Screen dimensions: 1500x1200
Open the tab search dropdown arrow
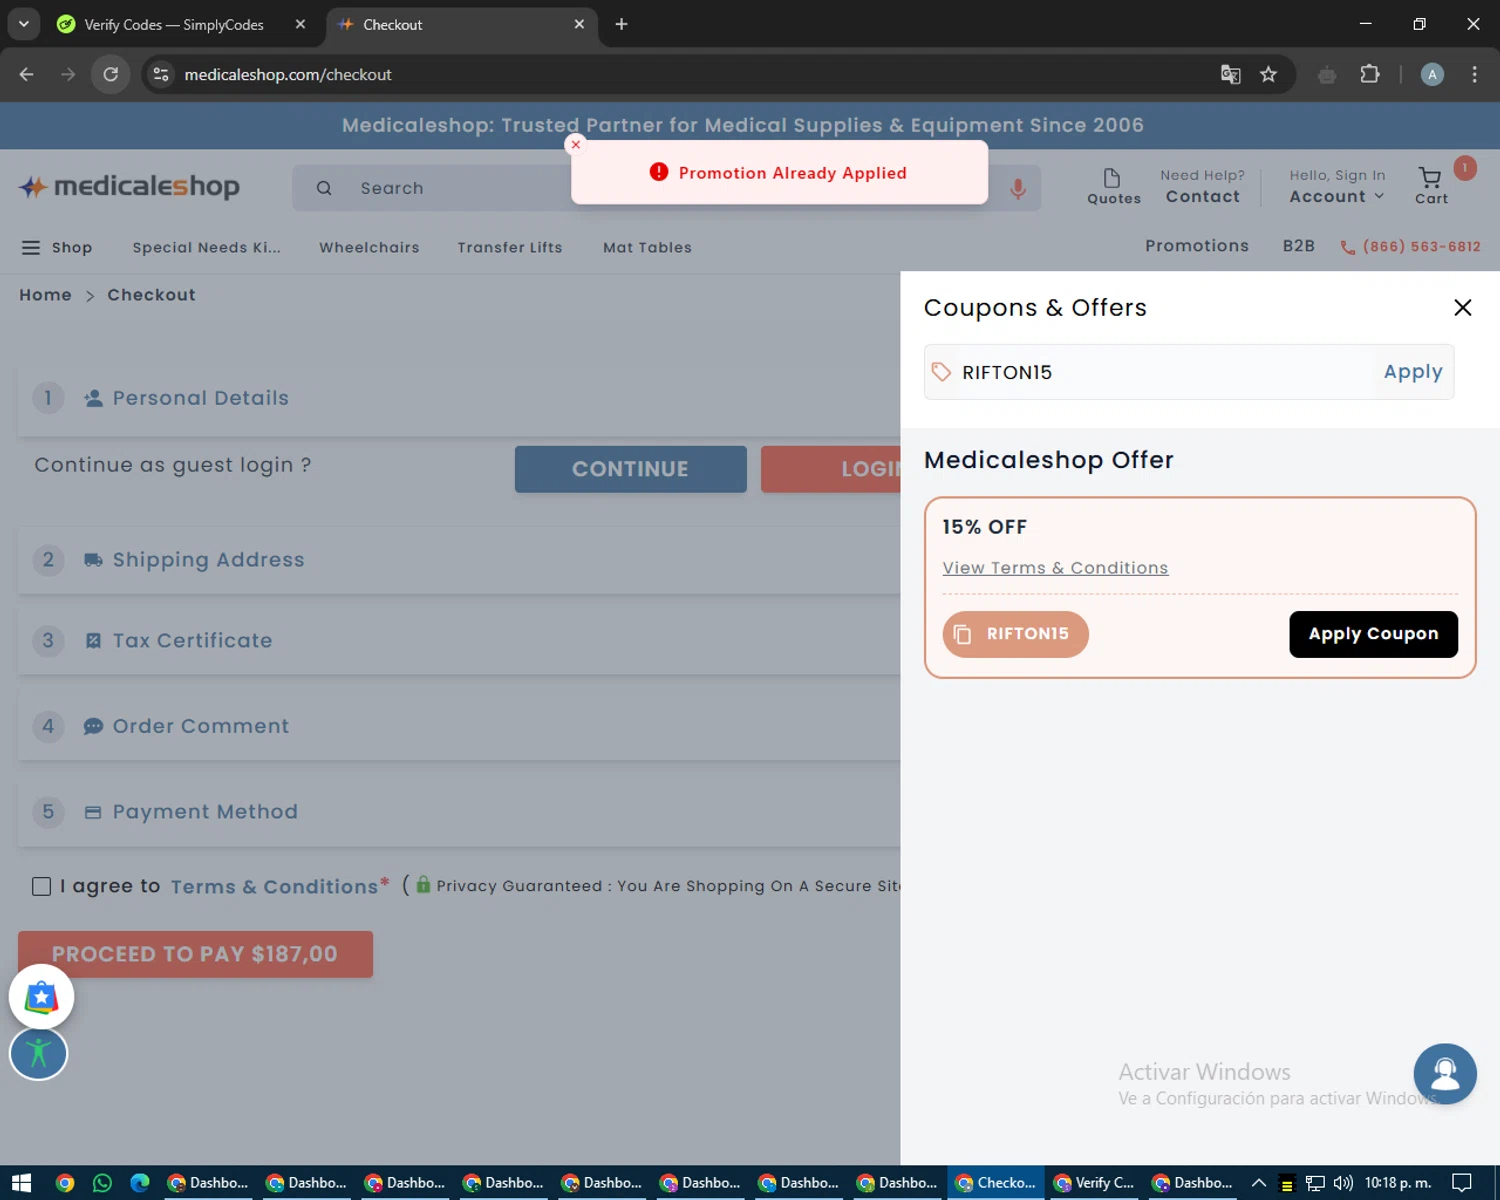[23, 24]
